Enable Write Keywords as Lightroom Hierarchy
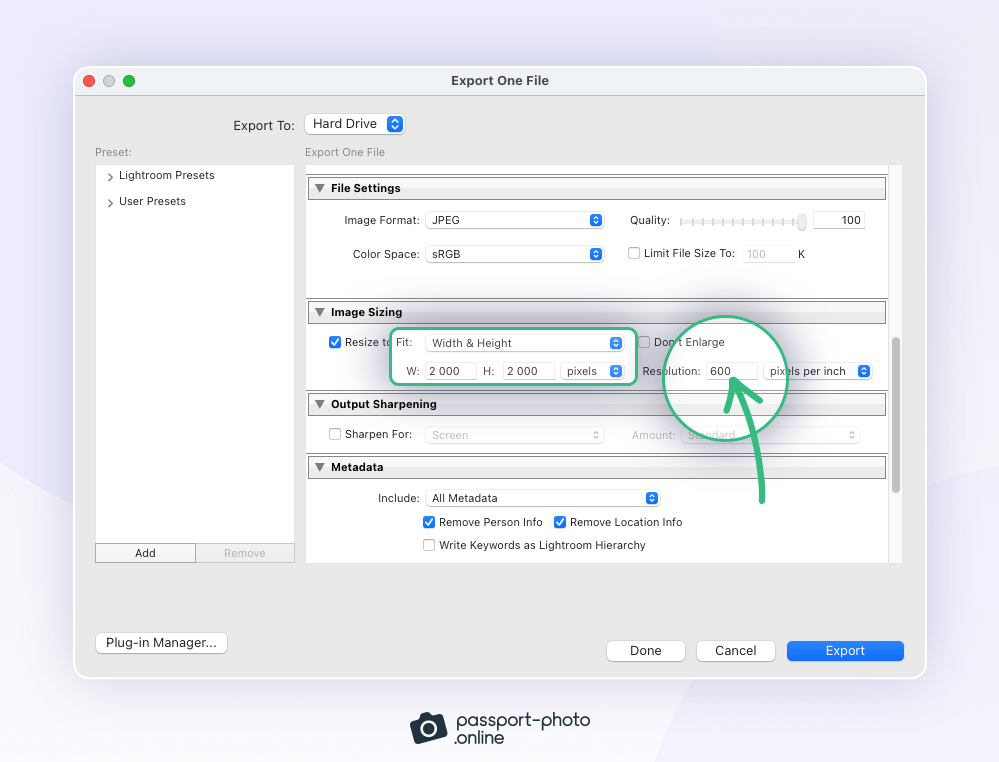The height and width of the screenshot is (762, 999). (x=429, y=545)
